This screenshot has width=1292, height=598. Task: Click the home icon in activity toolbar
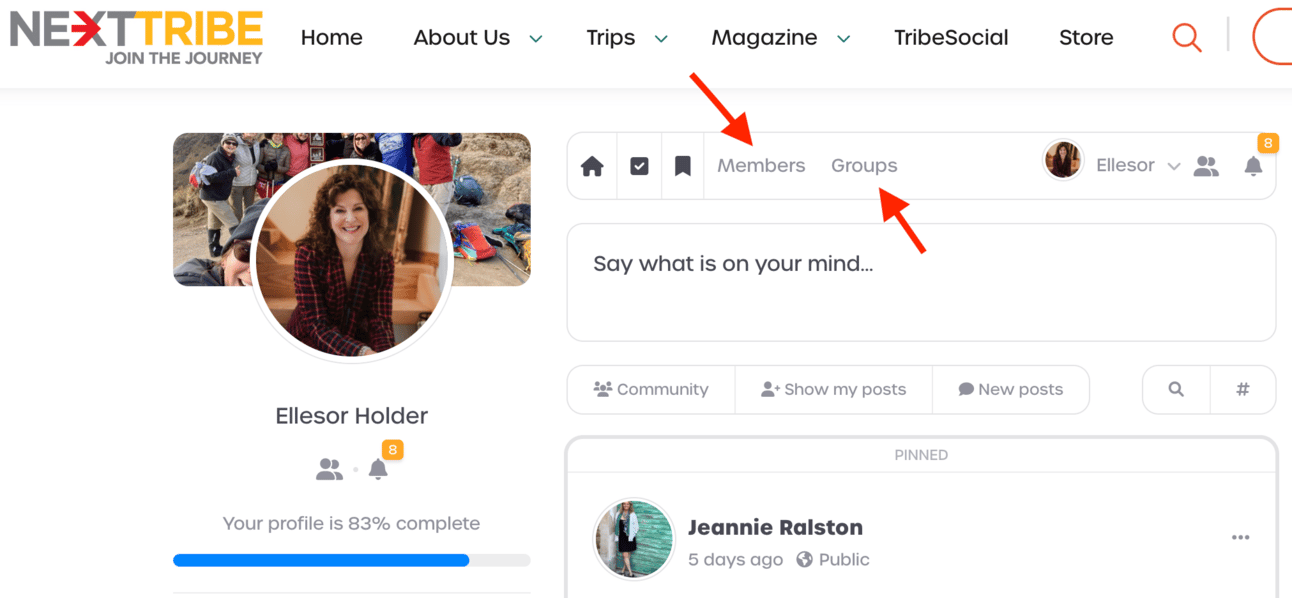[x=592, y=166]
